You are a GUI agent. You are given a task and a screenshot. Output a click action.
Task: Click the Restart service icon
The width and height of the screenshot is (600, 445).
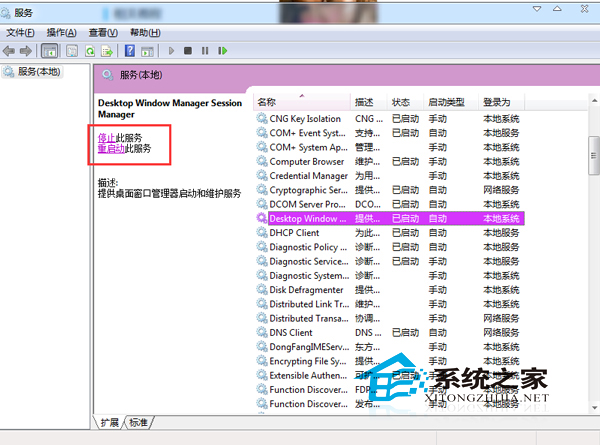[x=222, y=51]
